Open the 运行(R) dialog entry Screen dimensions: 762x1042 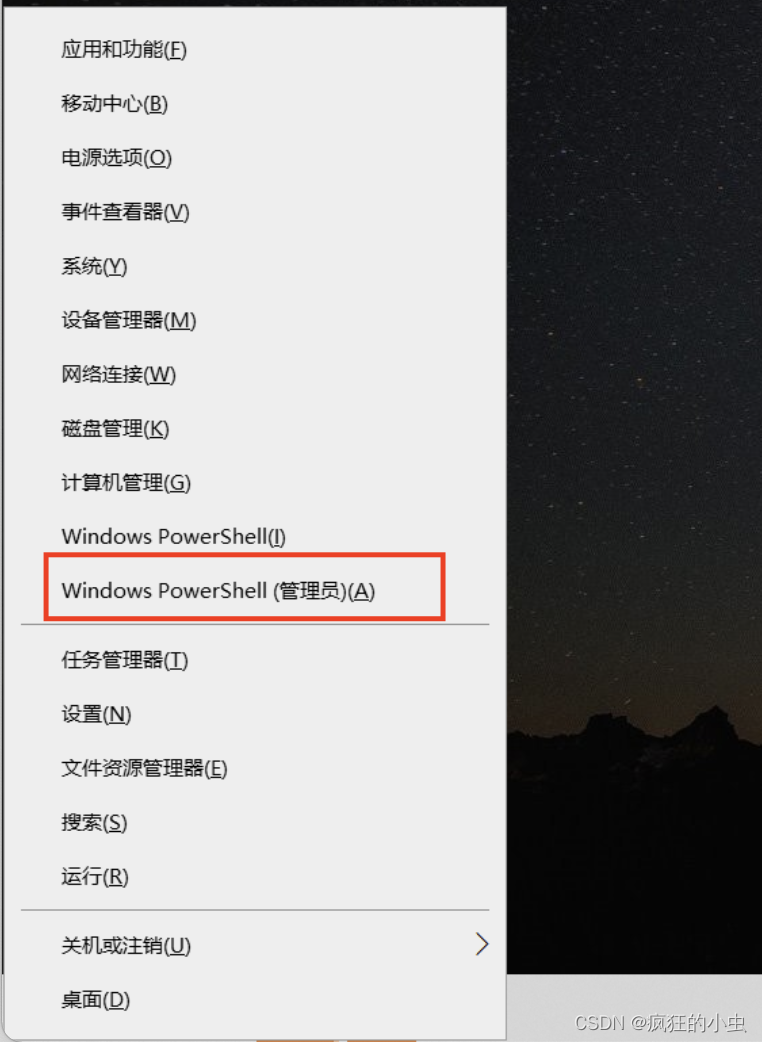tap(255, 877)
